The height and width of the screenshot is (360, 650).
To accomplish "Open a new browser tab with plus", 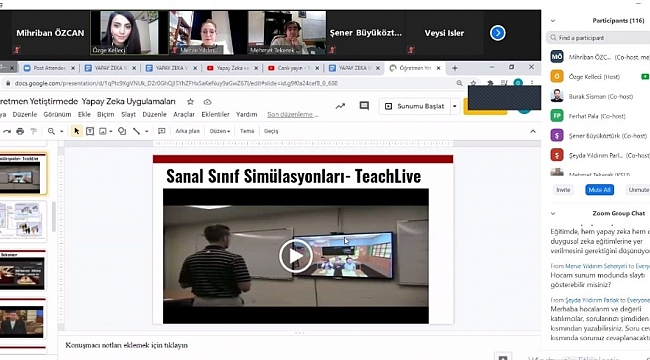I will 455,68.
